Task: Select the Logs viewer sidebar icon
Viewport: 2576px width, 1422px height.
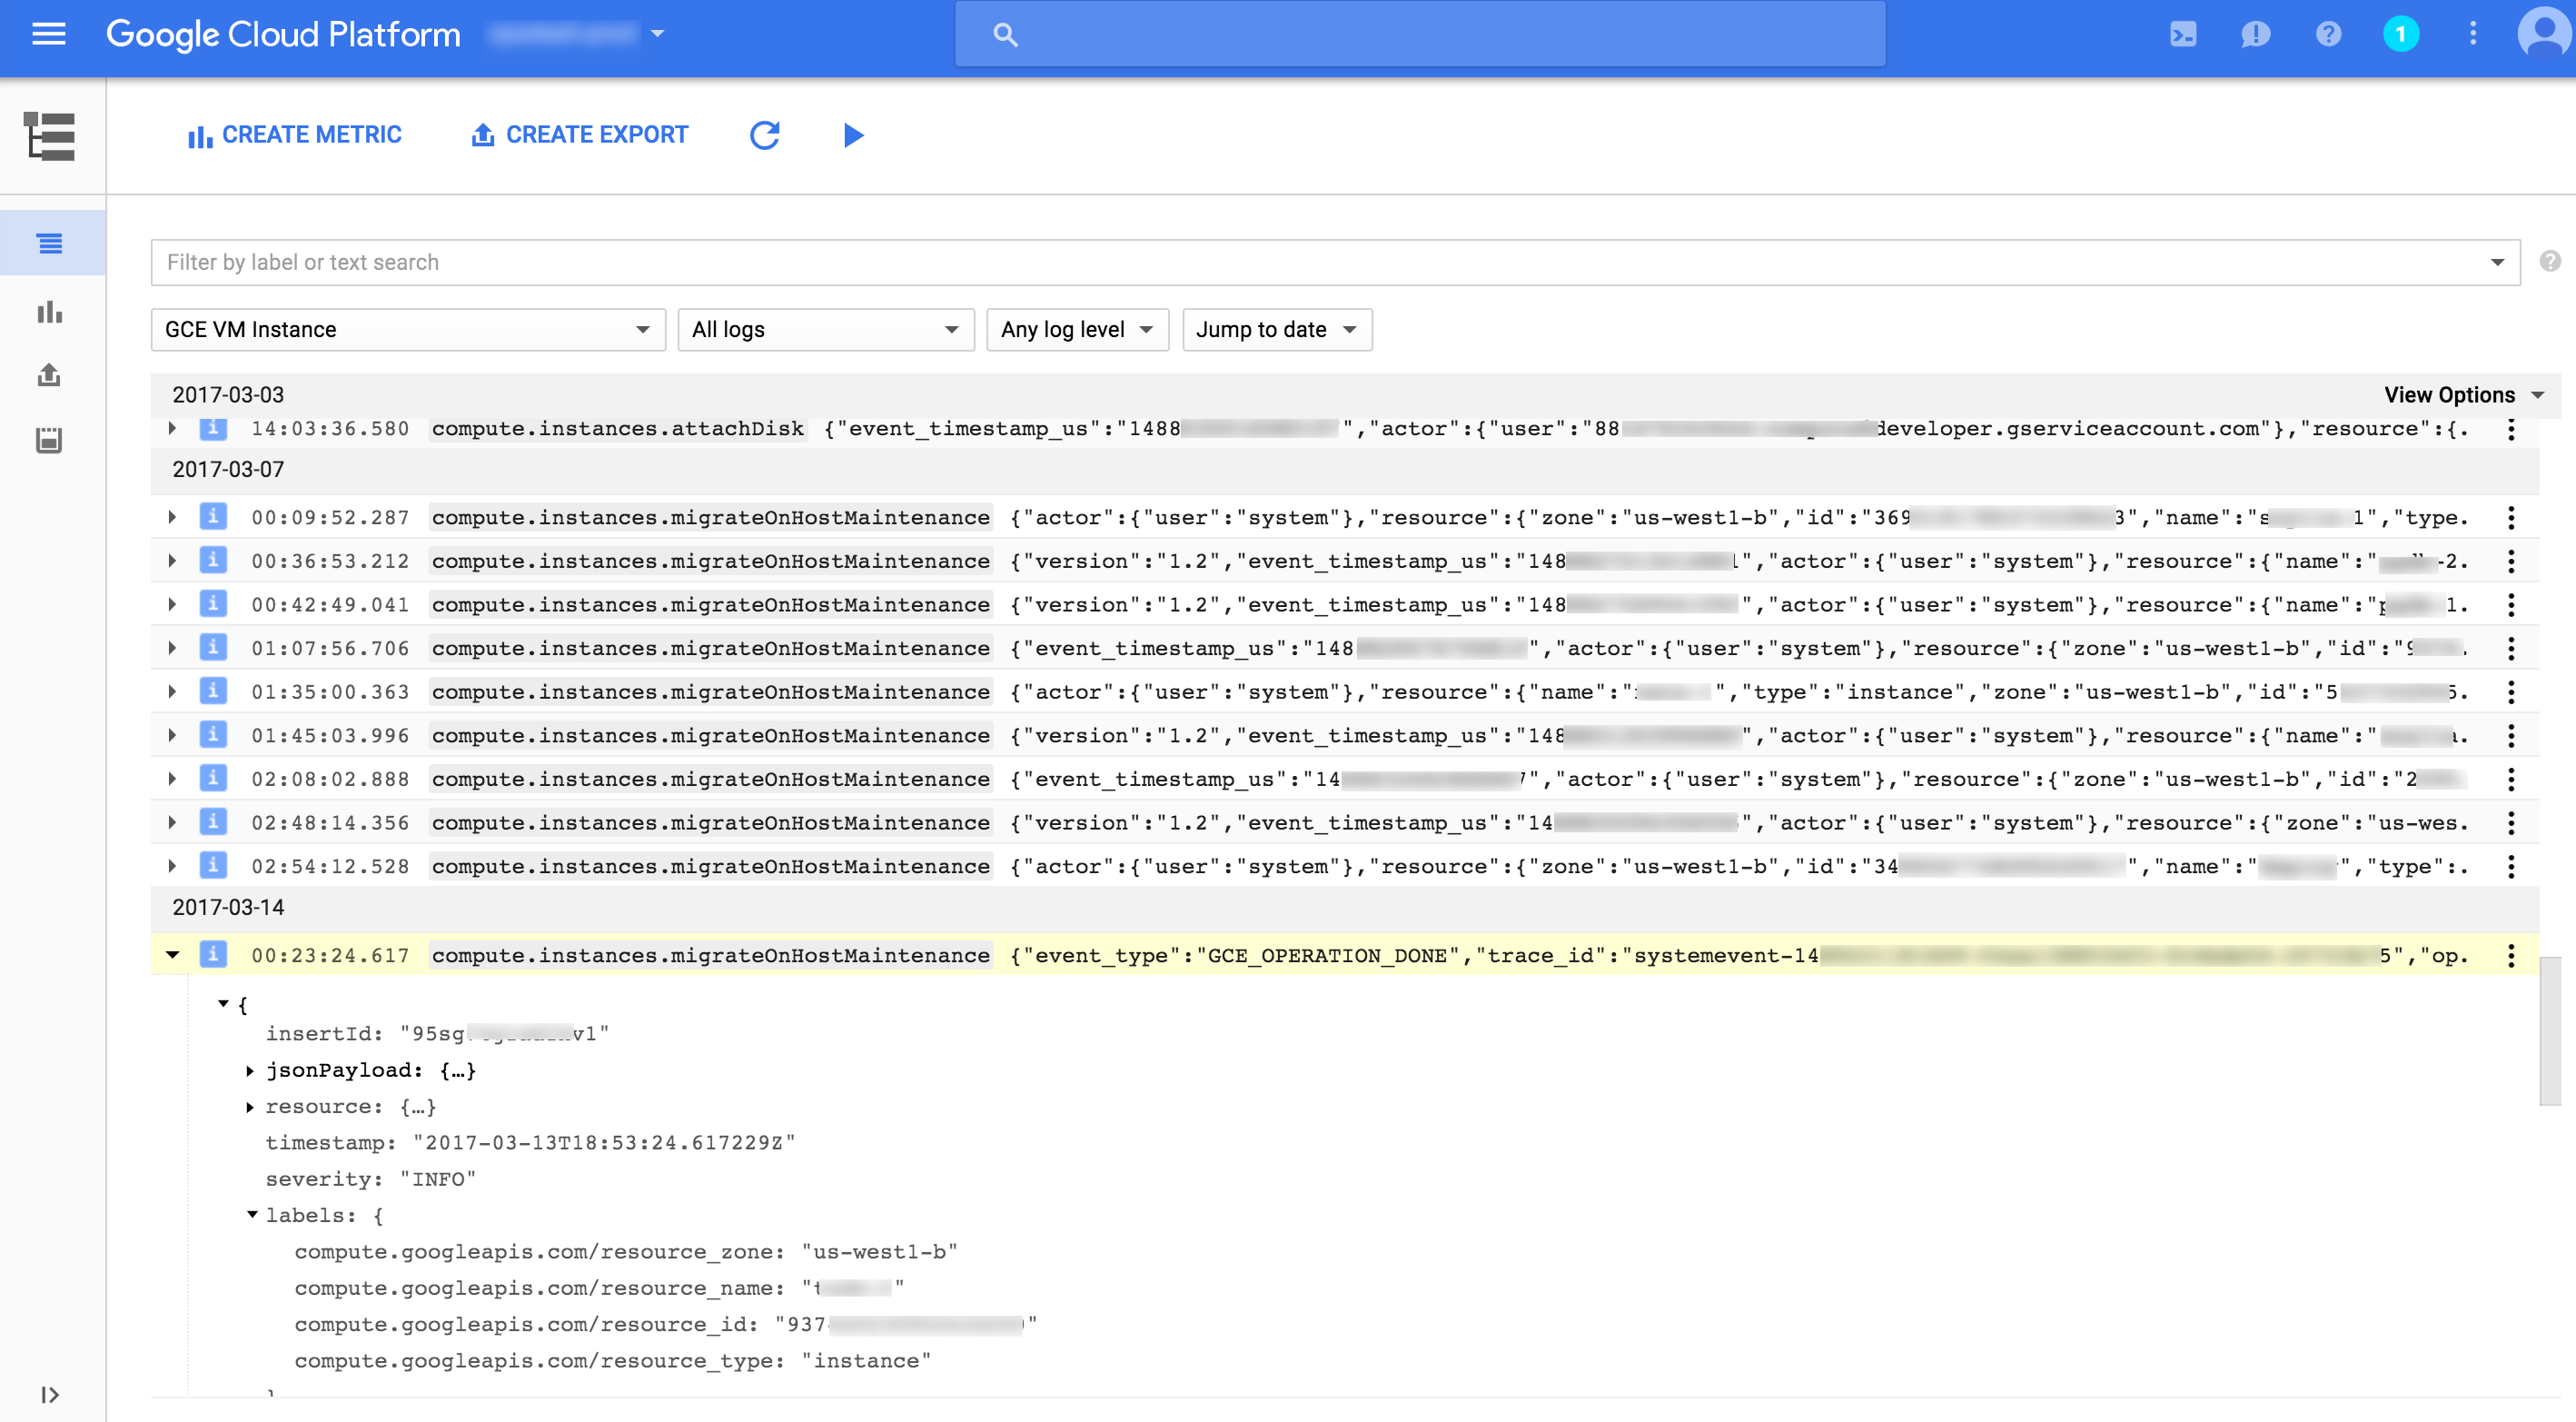Action: (50, 243)
